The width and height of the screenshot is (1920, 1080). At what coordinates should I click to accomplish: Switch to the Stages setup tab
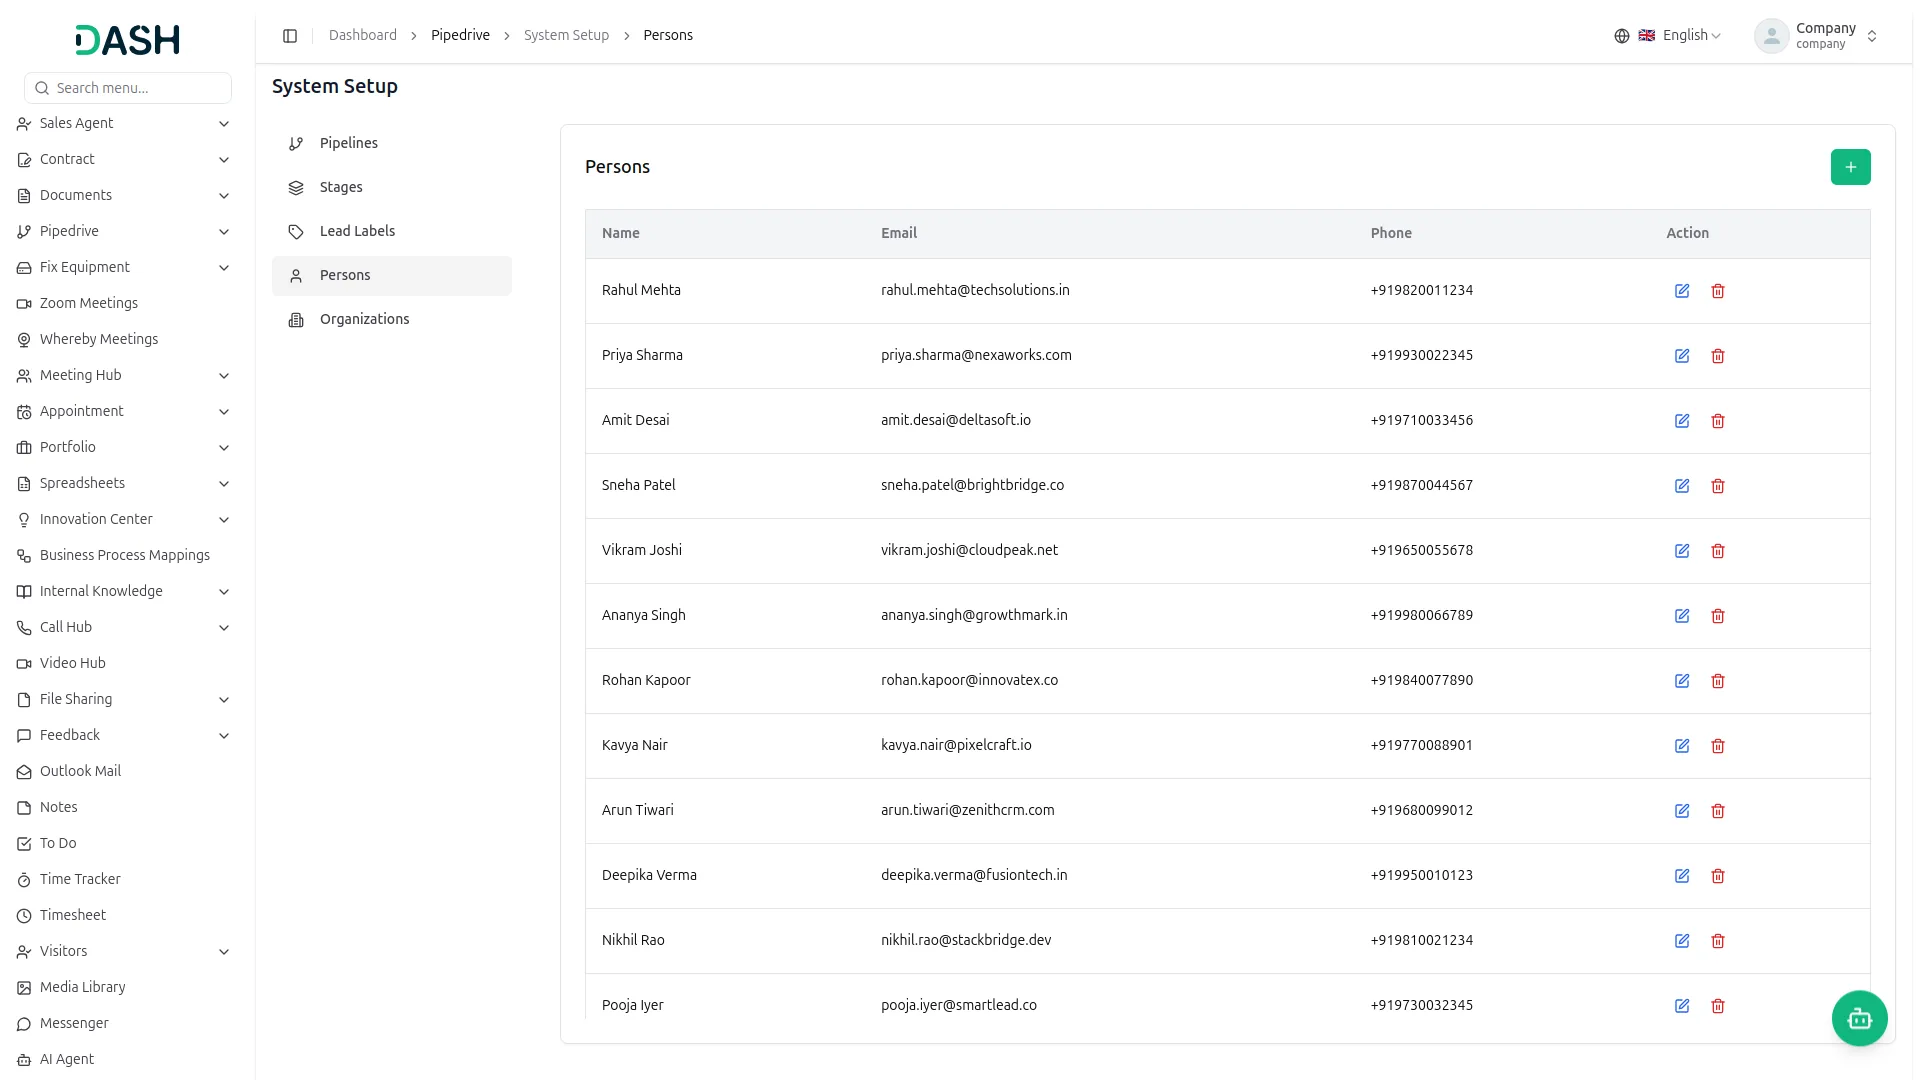pyautogui.click(x=392, y=187)
